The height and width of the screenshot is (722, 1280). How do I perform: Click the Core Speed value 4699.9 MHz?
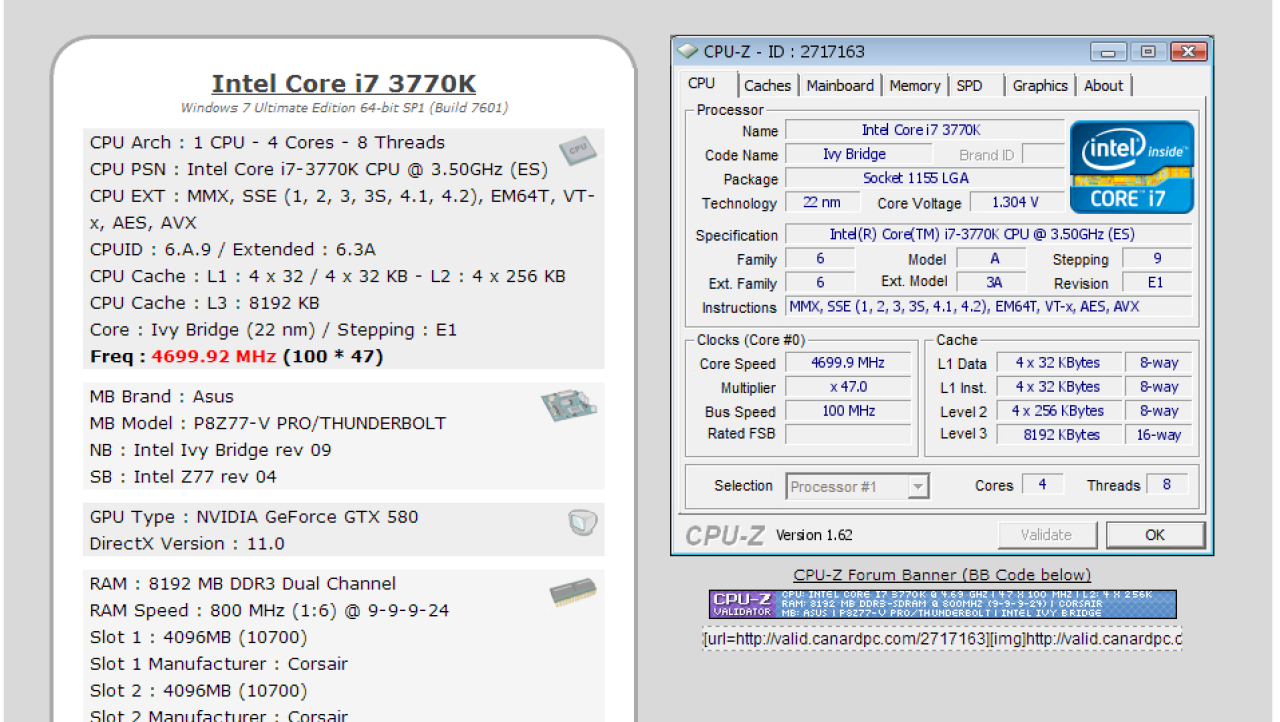coord(848,363)
